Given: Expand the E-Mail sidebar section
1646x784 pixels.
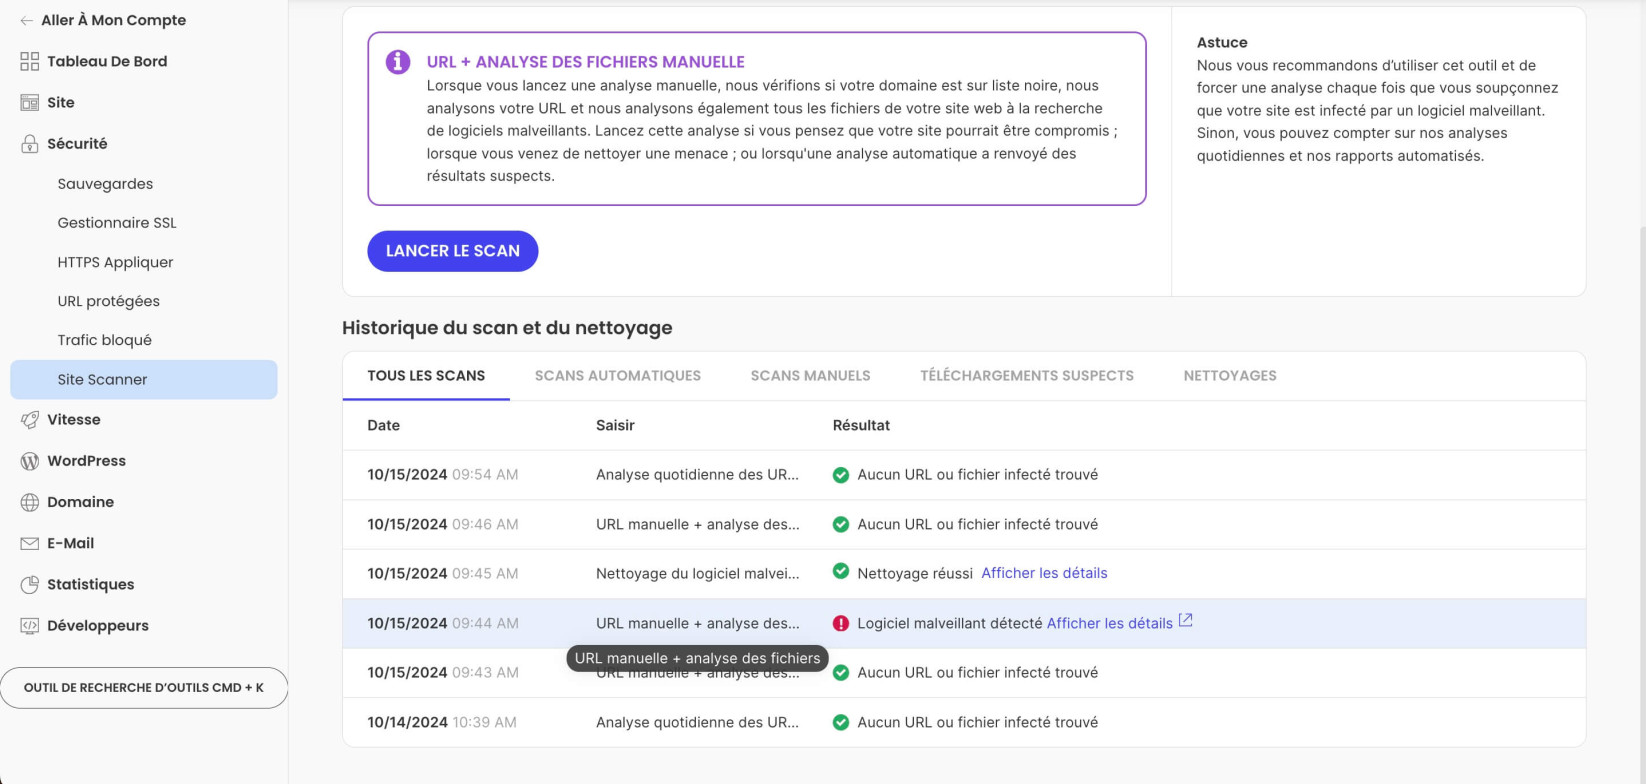Looking at the screenshot, I should pos(70,543).
